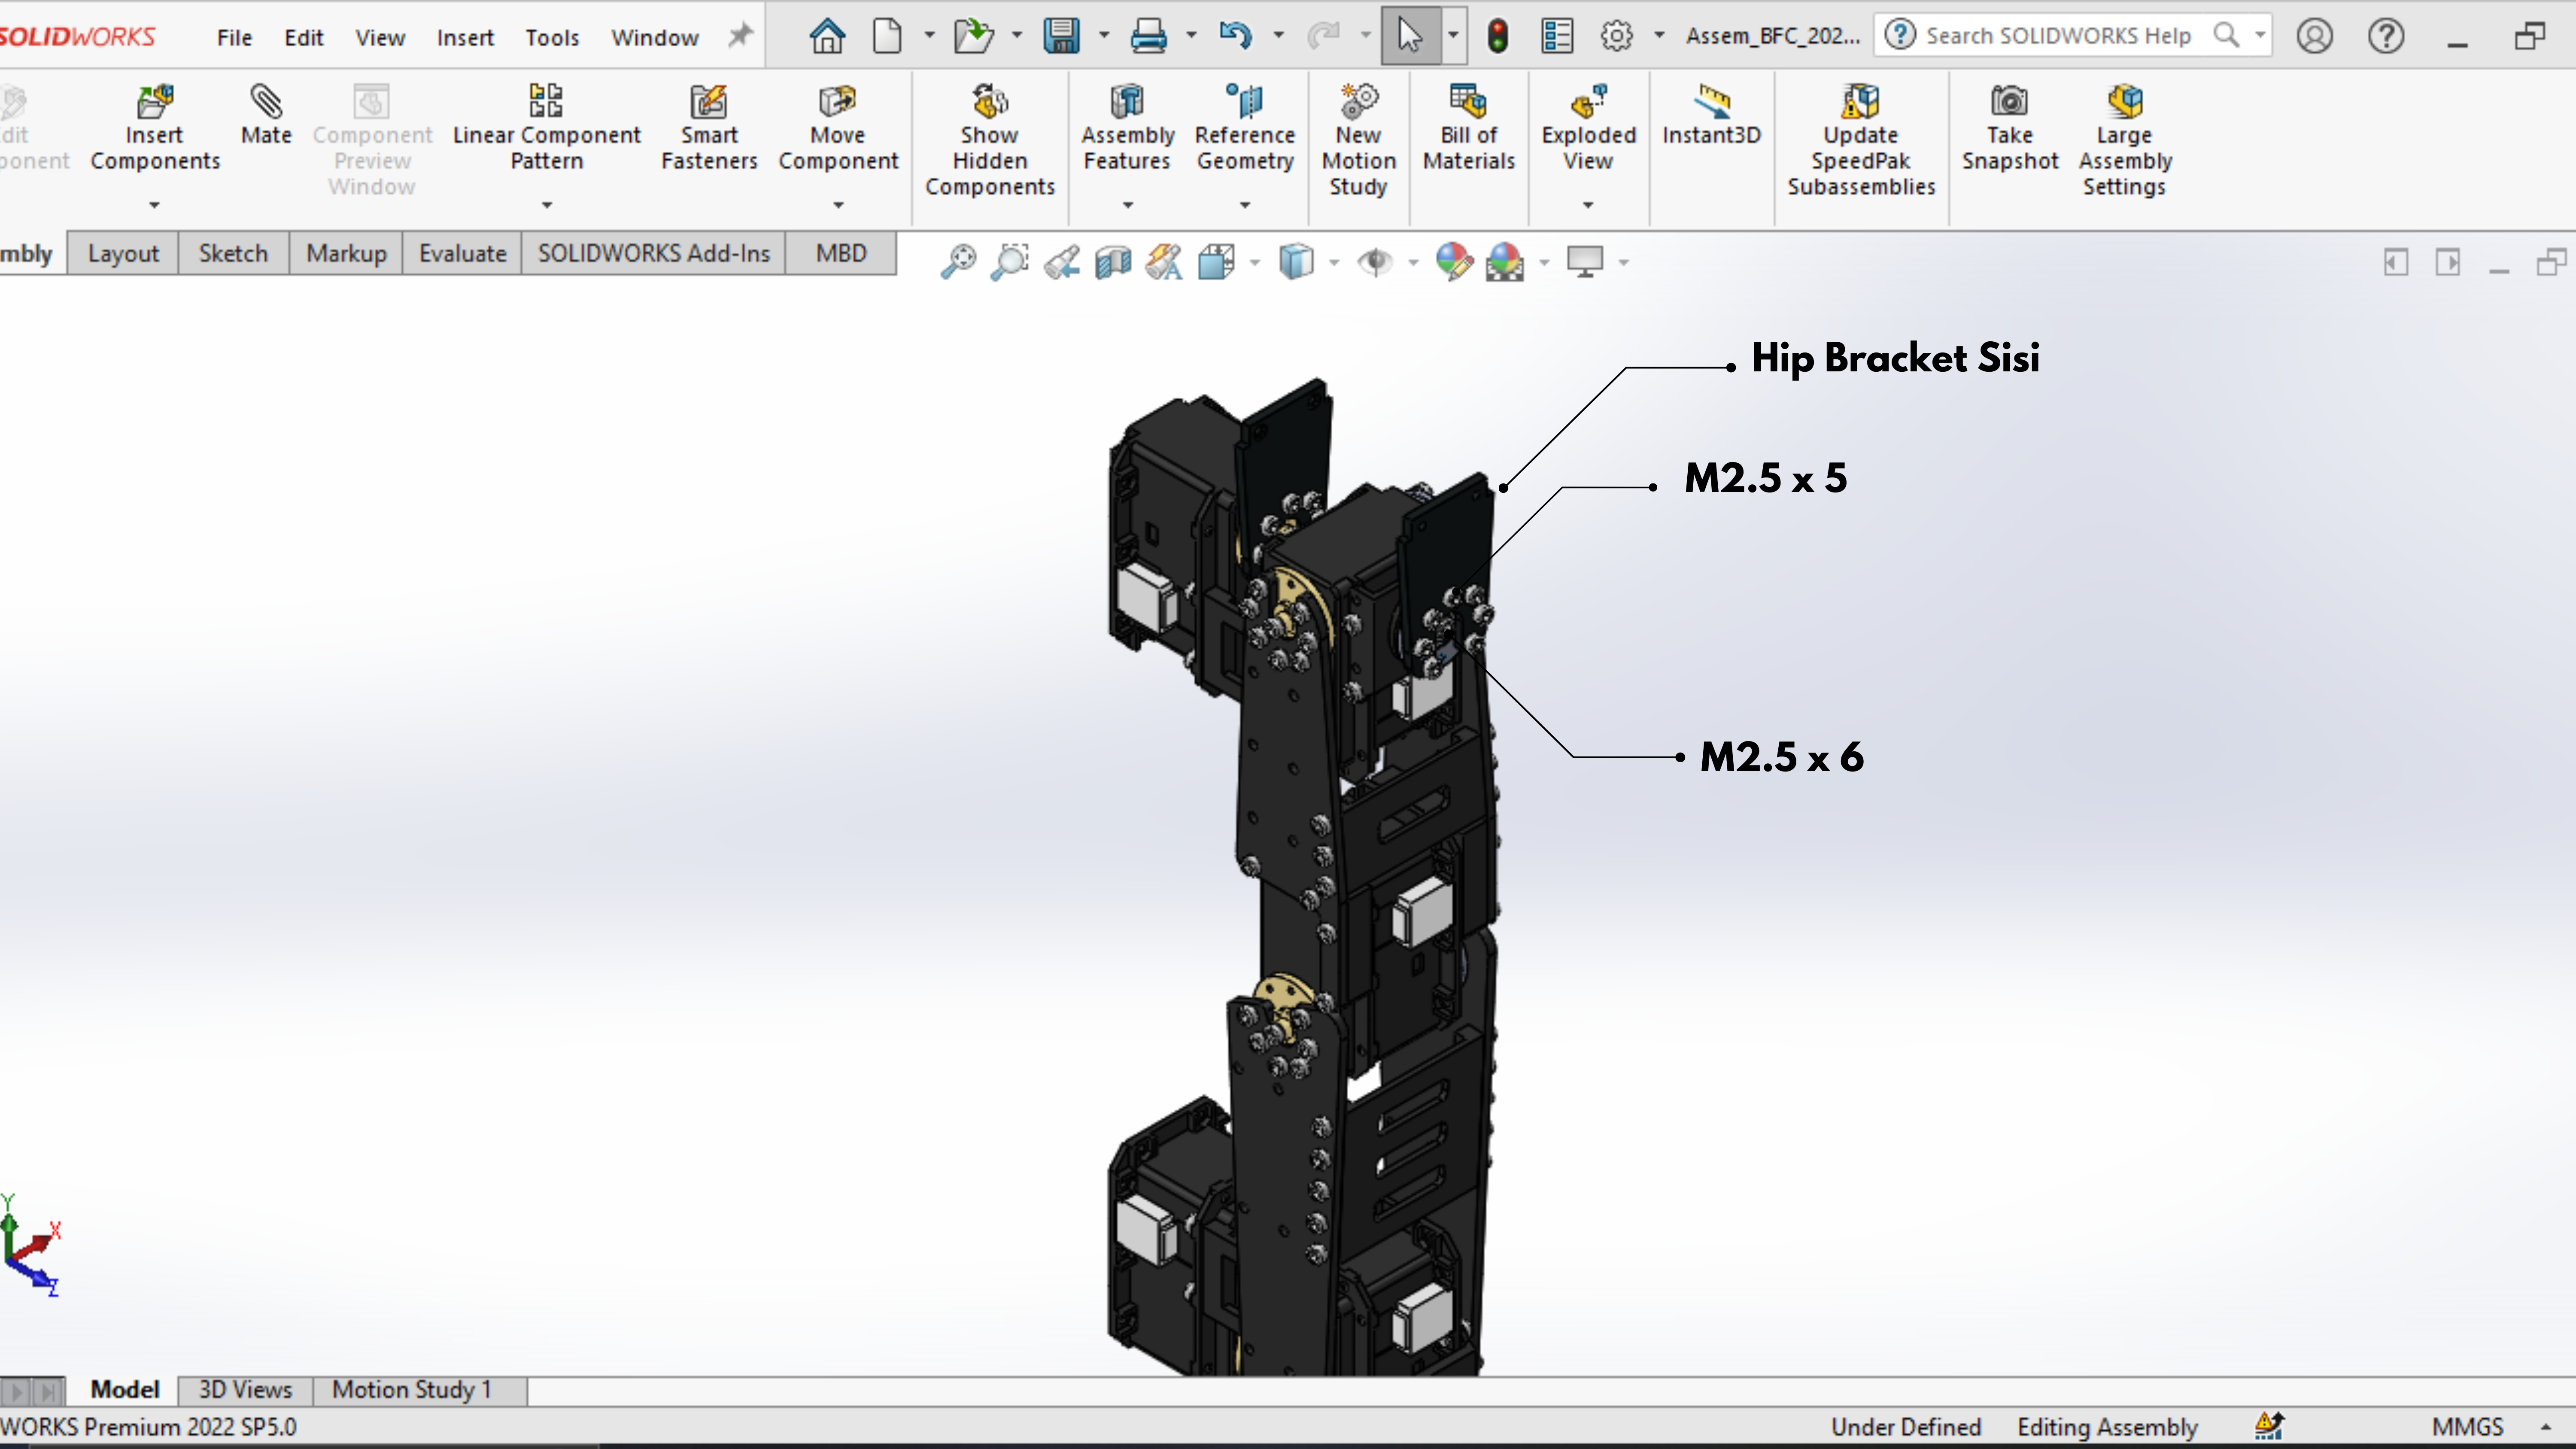Open the user login account icon

pyautogui.click(x=2314, y=36)
